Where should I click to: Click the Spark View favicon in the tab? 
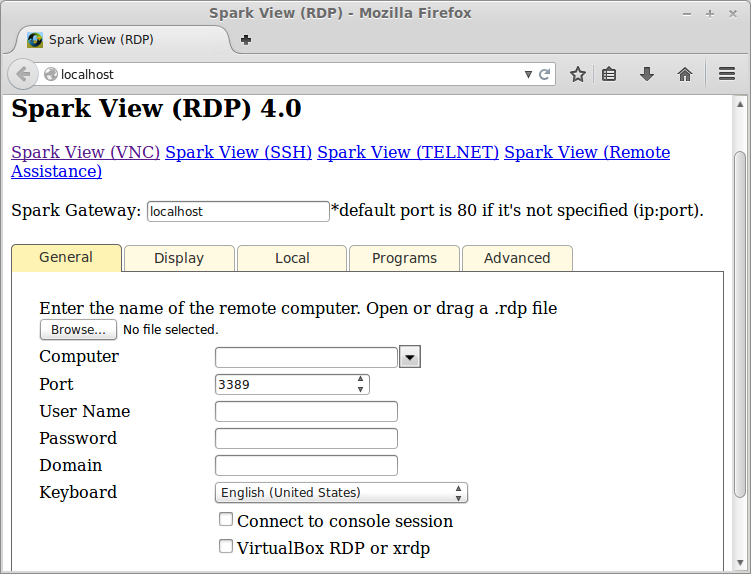(34, 40)
